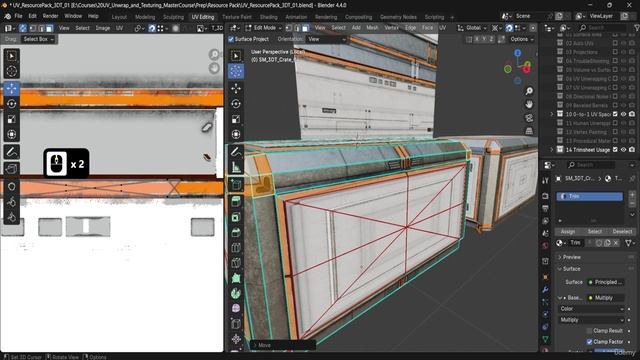Activate the 3D viewport Cursor tool
The height and width of the screenshot is (360, 640).
pos(236,71)
